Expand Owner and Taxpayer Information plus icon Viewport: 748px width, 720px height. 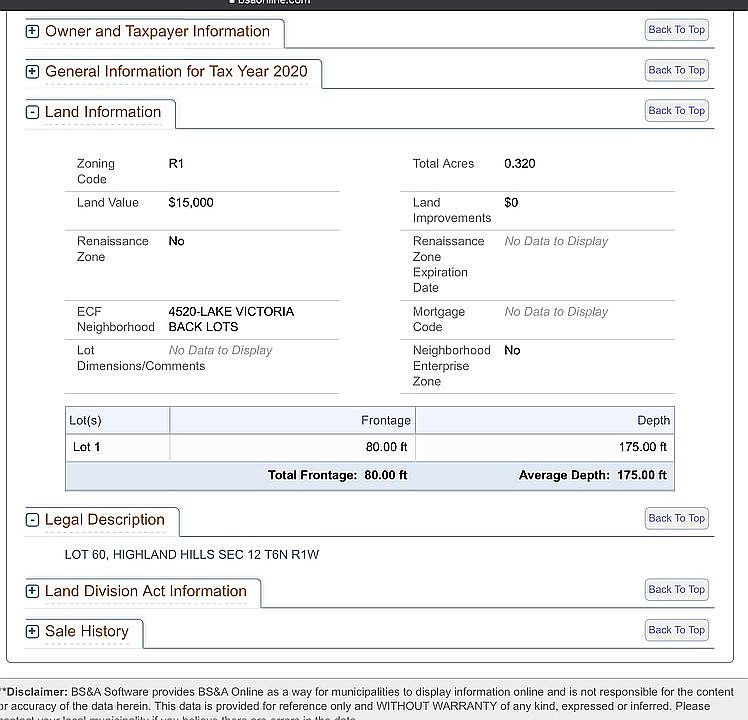(x=32, y=31)
